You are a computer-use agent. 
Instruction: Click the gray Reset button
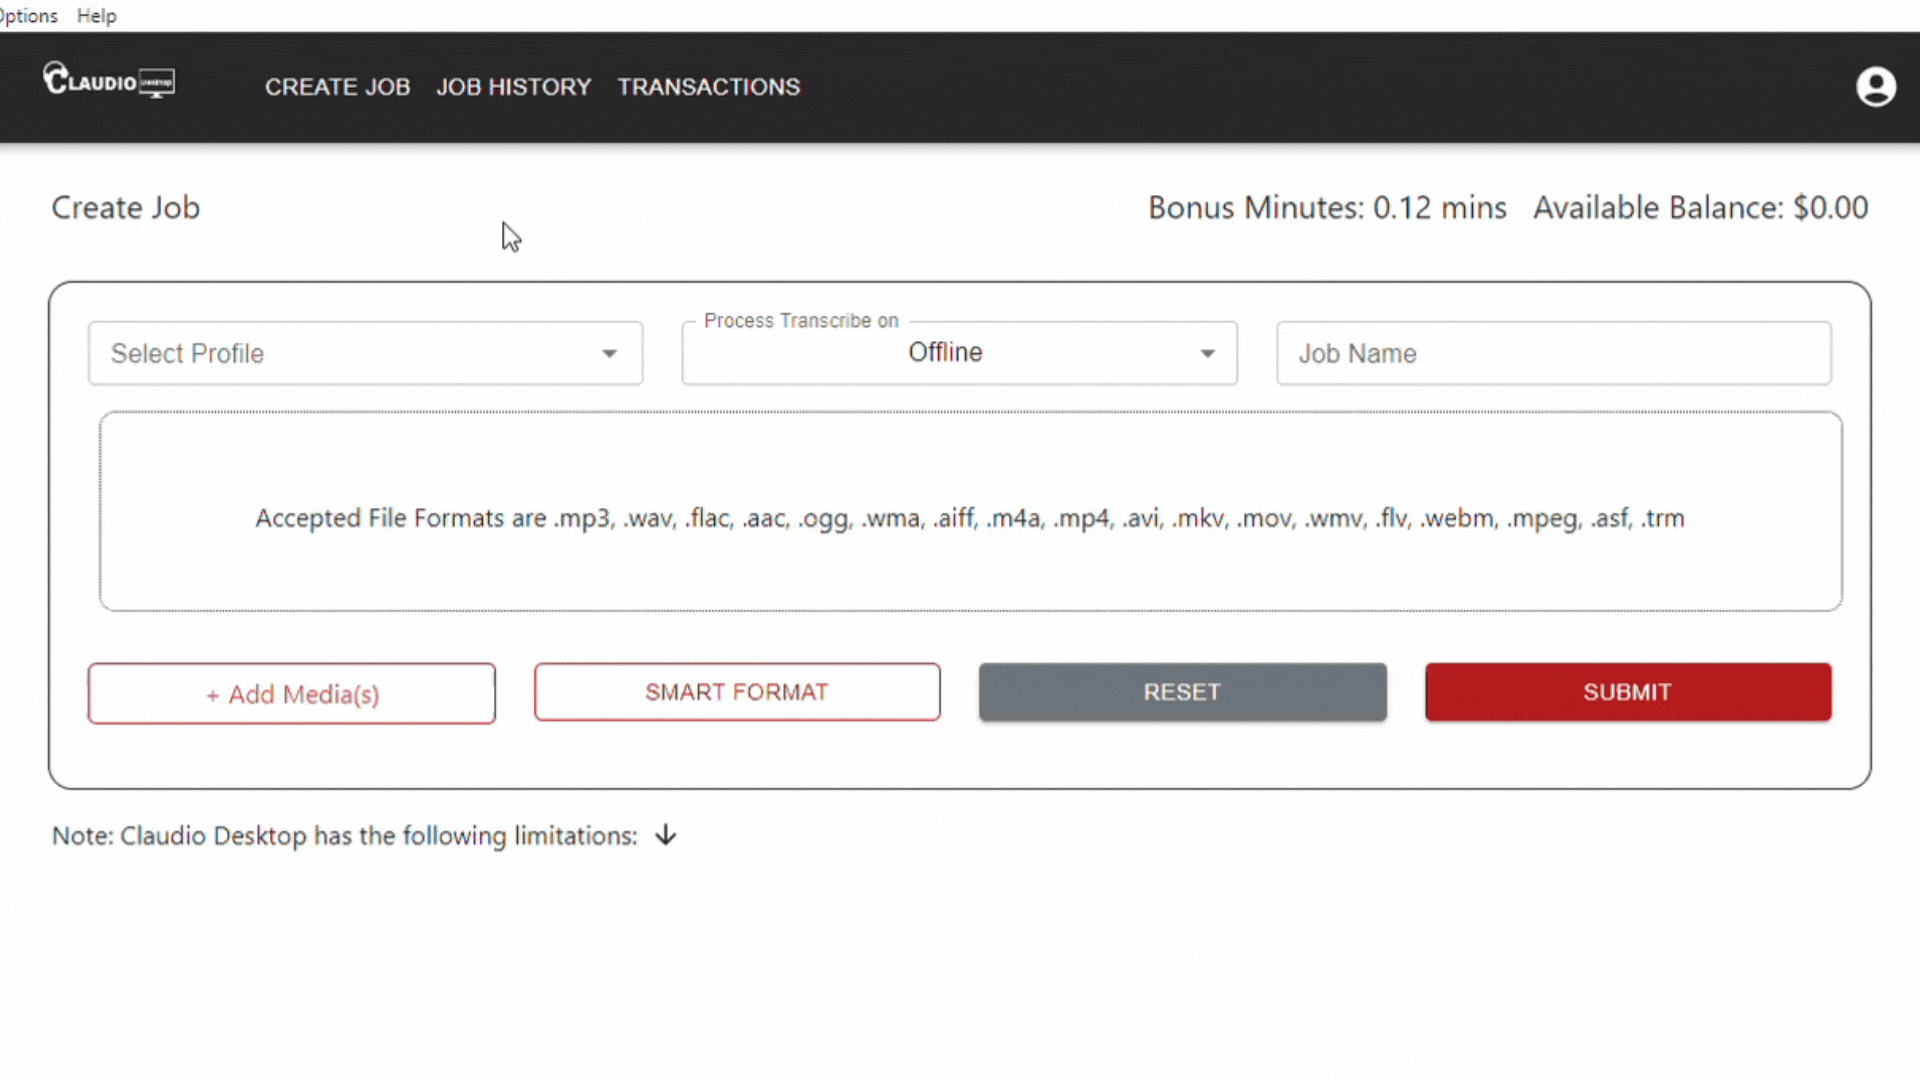pyautogui.click(x=1182, y=692)
